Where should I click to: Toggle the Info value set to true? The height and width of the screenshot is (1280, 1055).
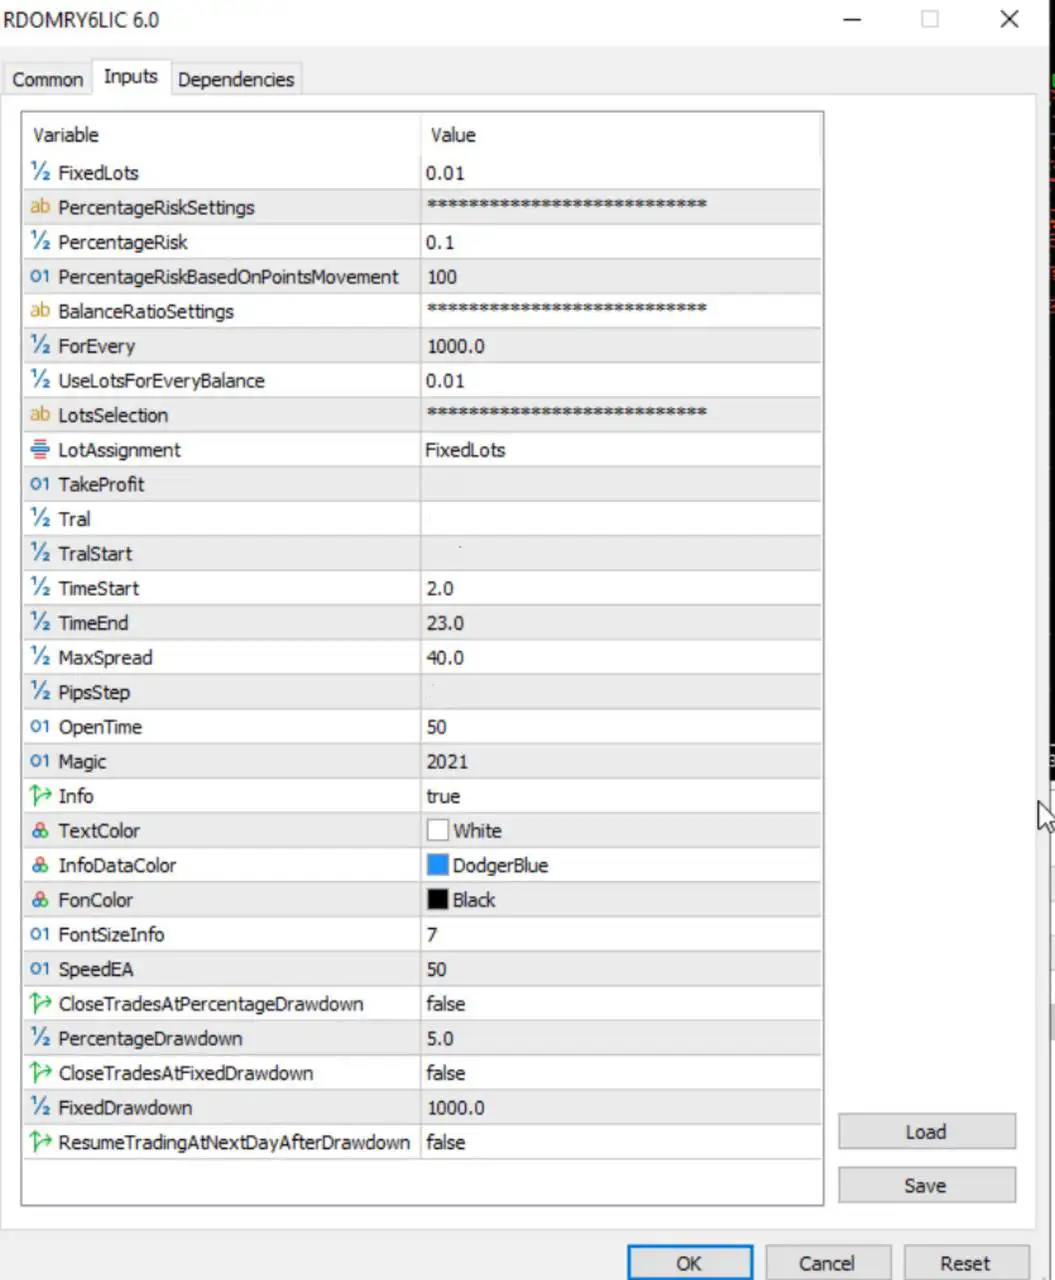point(443,796)
